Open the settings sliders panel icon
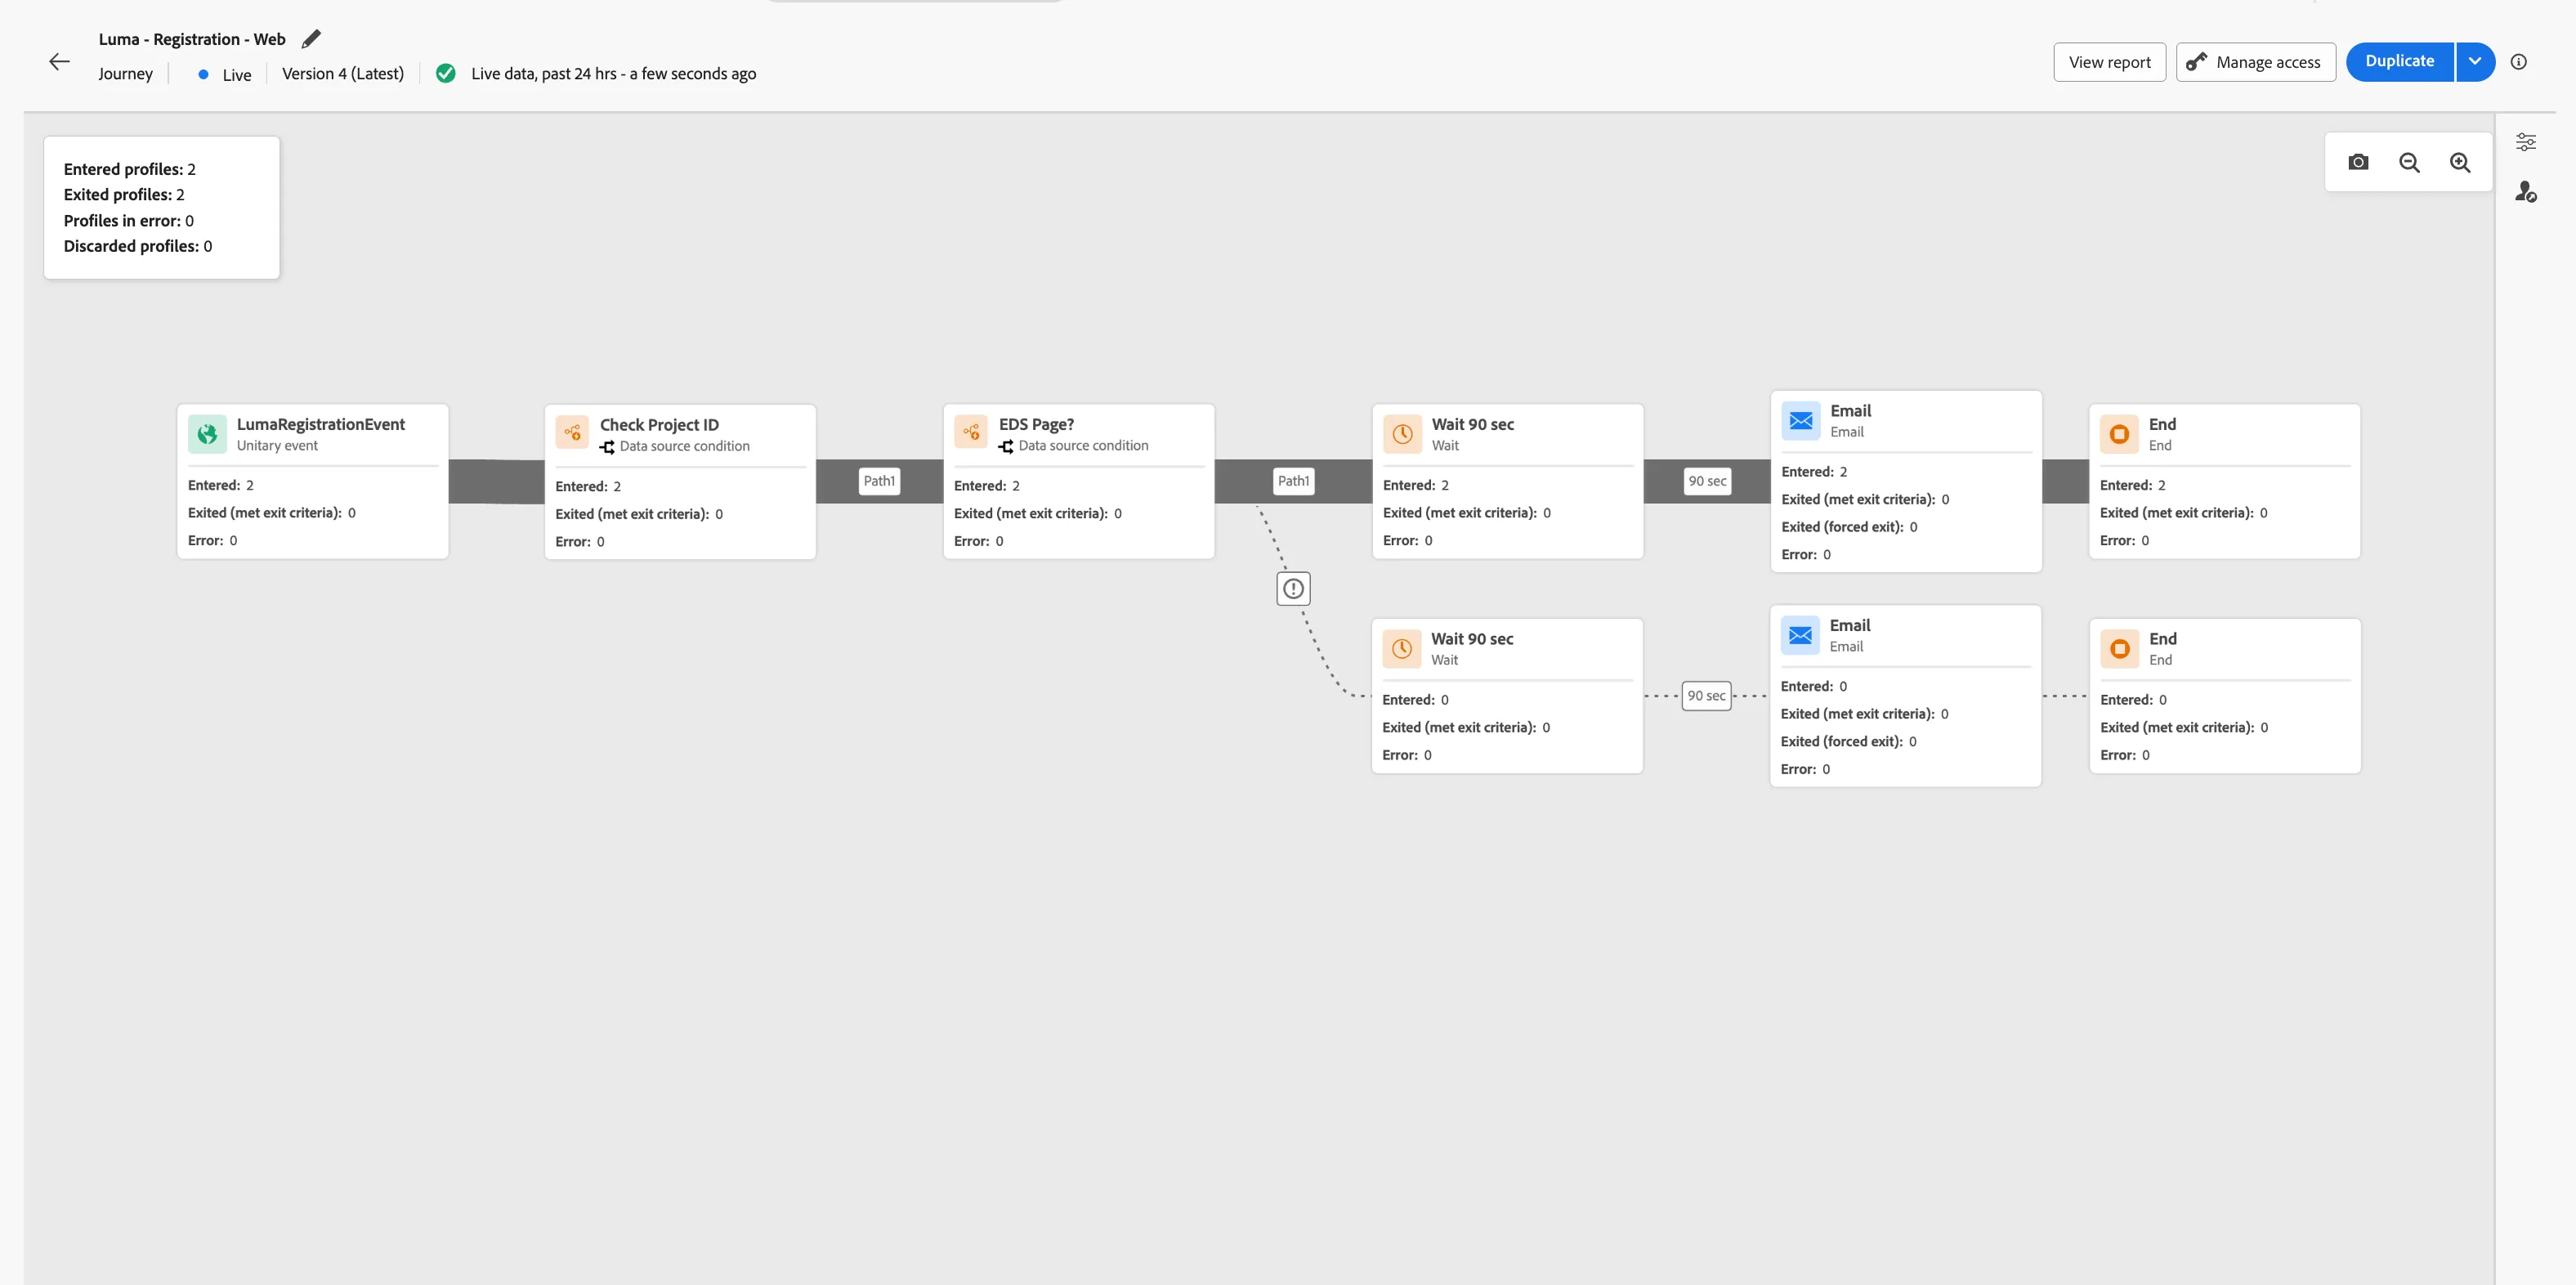This screenshot has width=2576, height=1285. [2525, 142]
